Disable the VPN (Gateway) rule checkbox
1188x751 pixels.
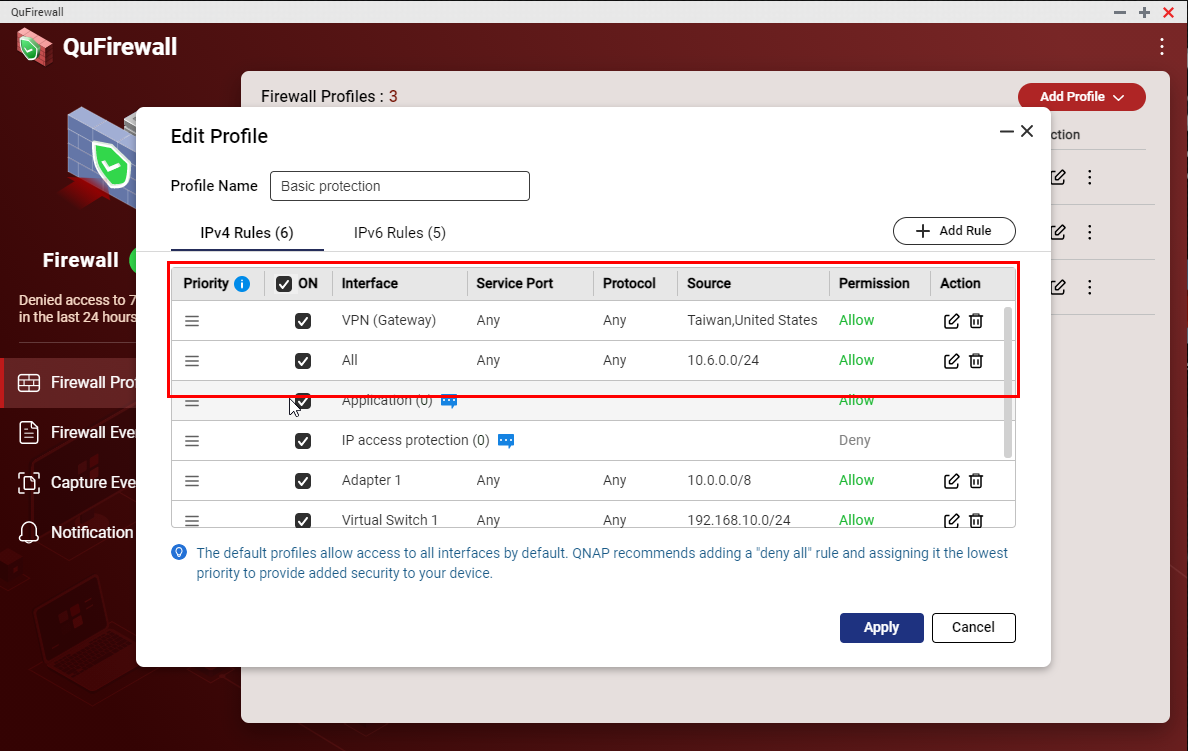click(x=303, y=321)
